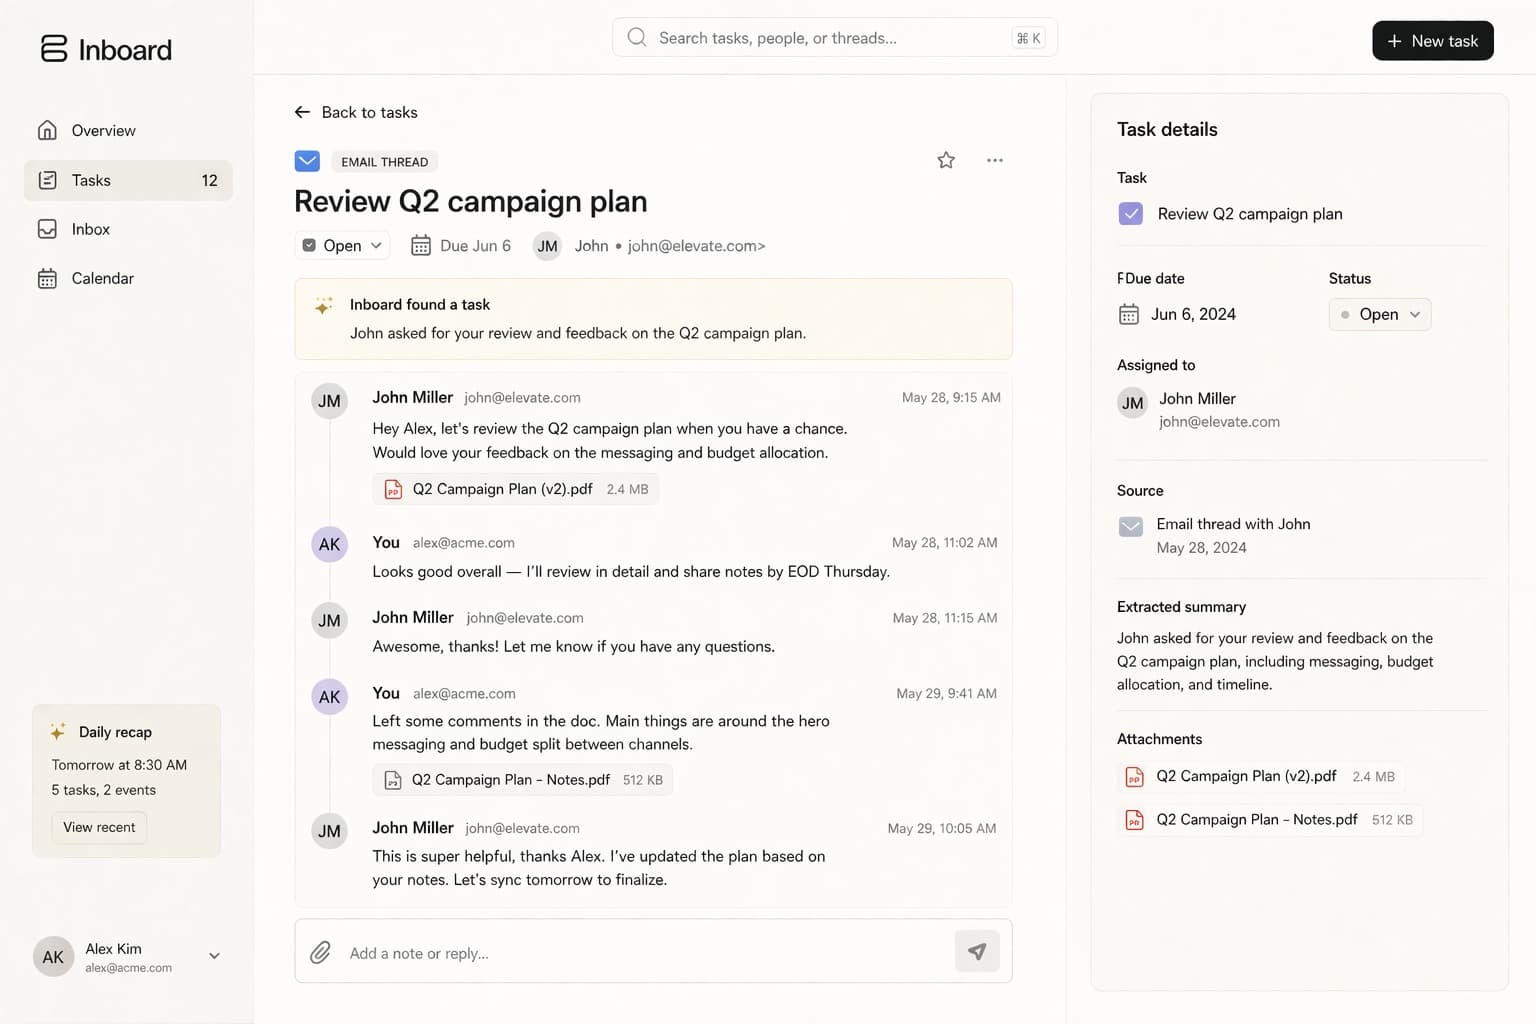Open the more options ellipsis menu

(x=994, y=159)
